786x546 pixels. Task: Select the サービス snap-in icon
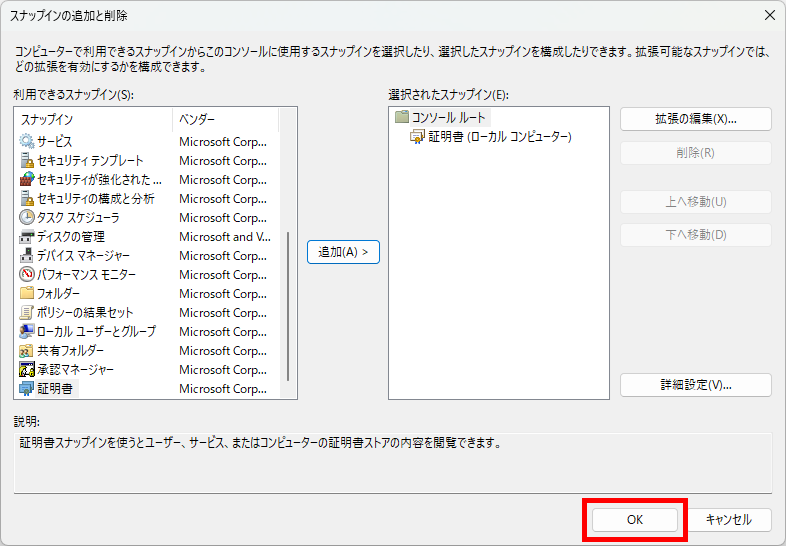point(27,142)
